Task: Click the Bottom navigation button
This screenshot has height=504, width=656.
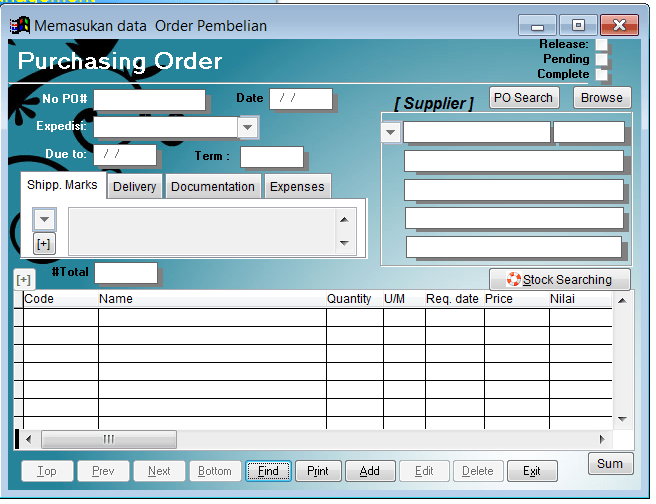Action: 215,471
